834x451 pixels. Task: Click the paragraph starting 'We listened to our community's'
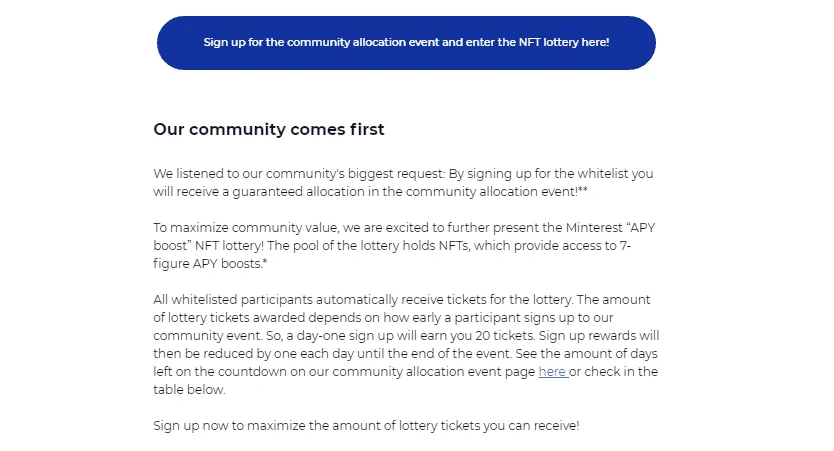pyautogui.click(x=403, y=182)
